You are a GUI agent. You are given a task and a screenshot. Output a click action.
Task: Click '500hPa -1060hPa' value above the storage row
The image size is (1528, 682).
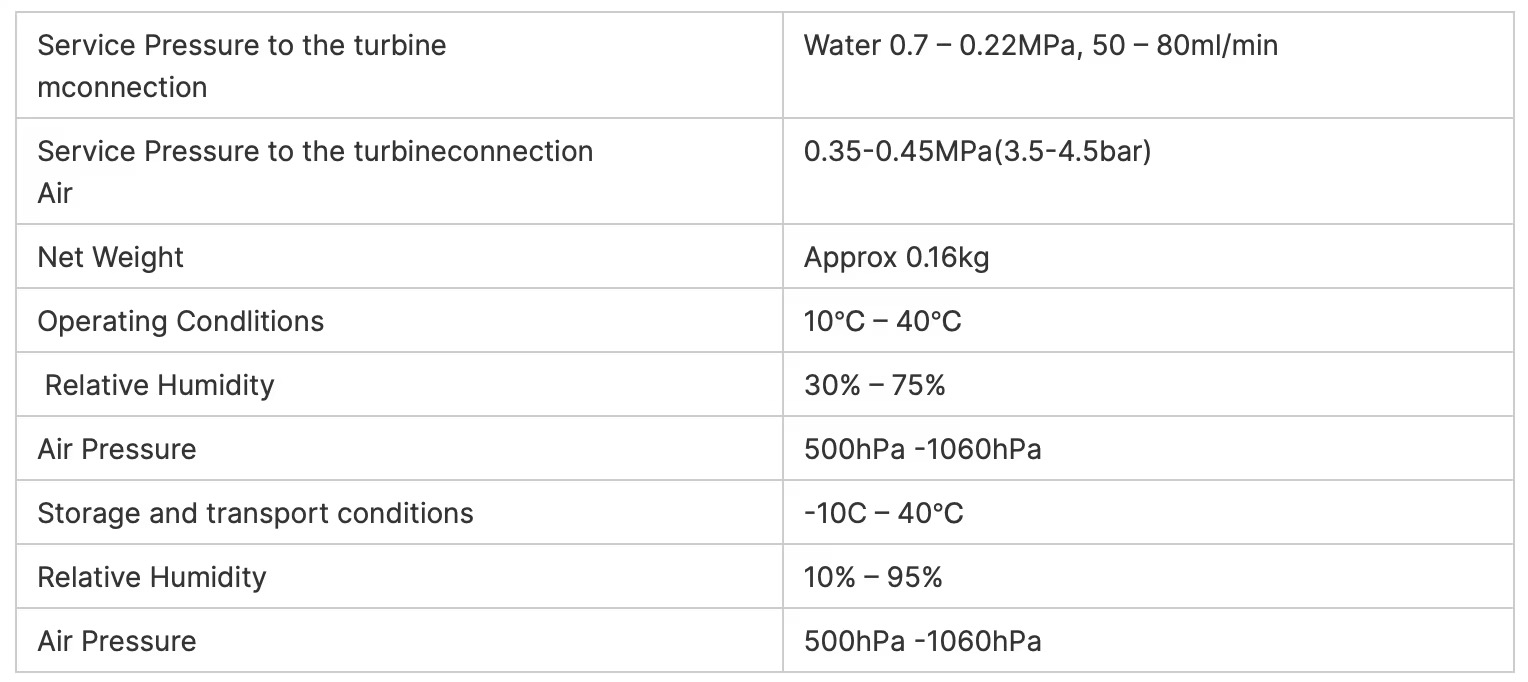(922, 450)
